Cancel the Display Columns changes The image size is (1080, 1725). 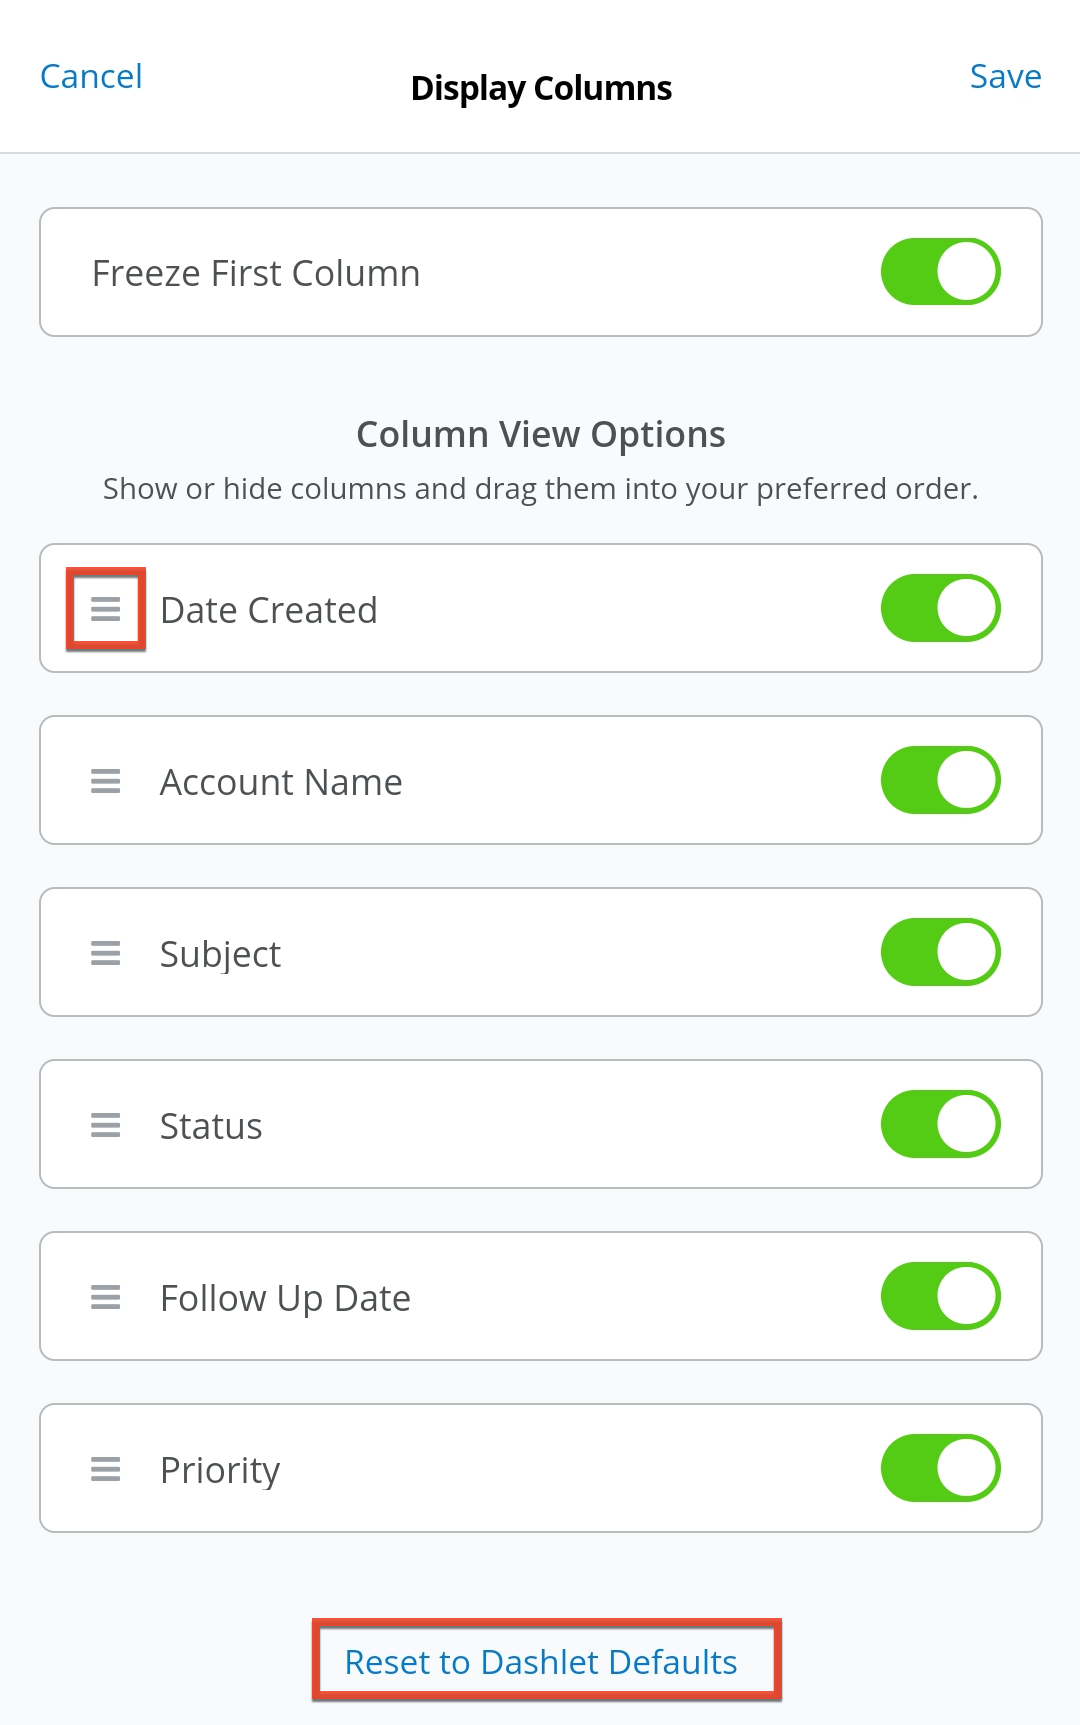(x=91, y=77)
